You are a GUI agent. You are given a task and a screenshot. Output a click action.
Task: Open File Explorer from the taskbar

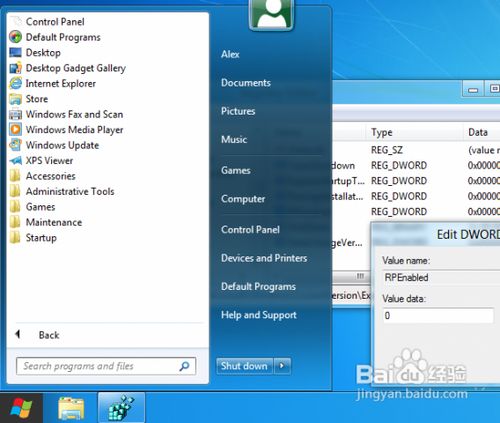tap(71, 408)
